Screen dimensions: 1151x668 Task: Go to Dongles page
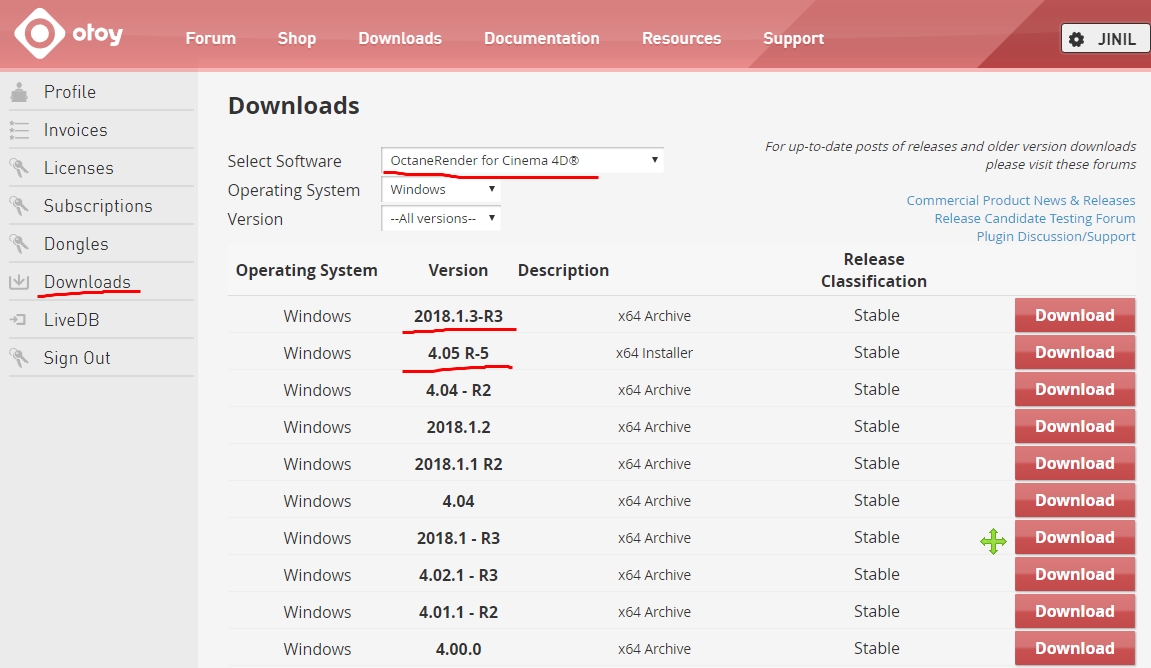pyautogui.click(x=76, y=244)
